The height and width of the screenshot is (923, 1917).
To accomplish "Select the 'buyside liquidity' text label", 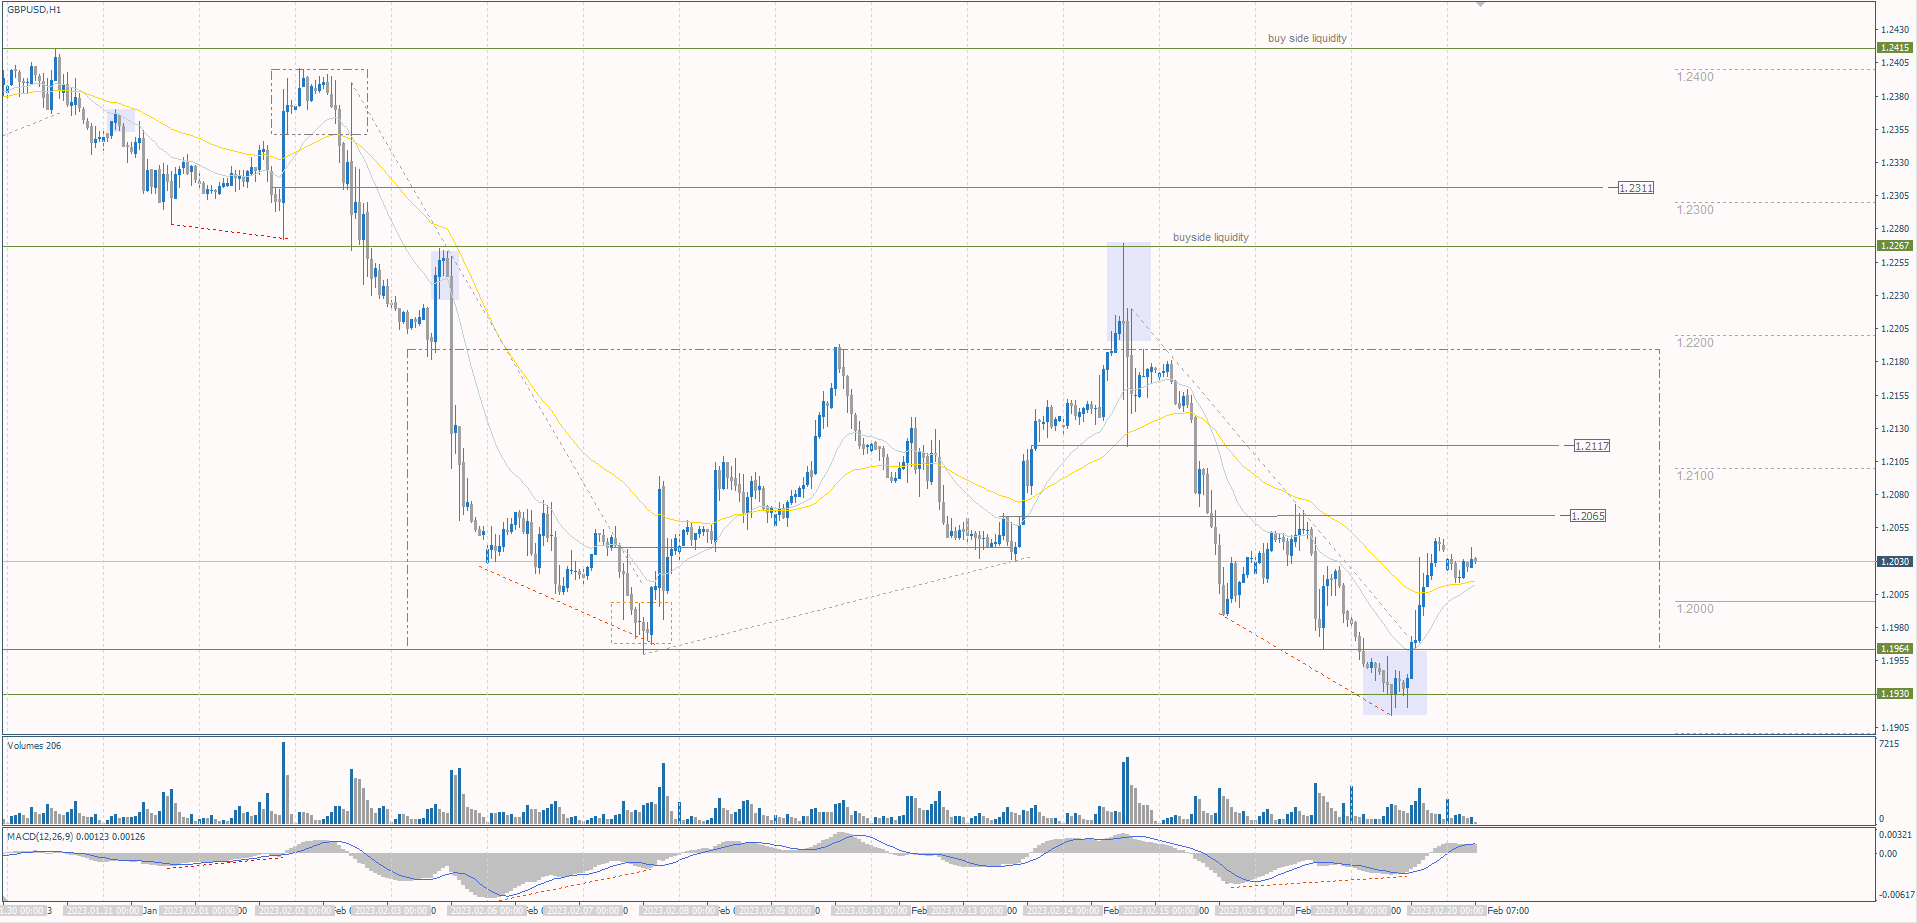I will point(1210,237).
